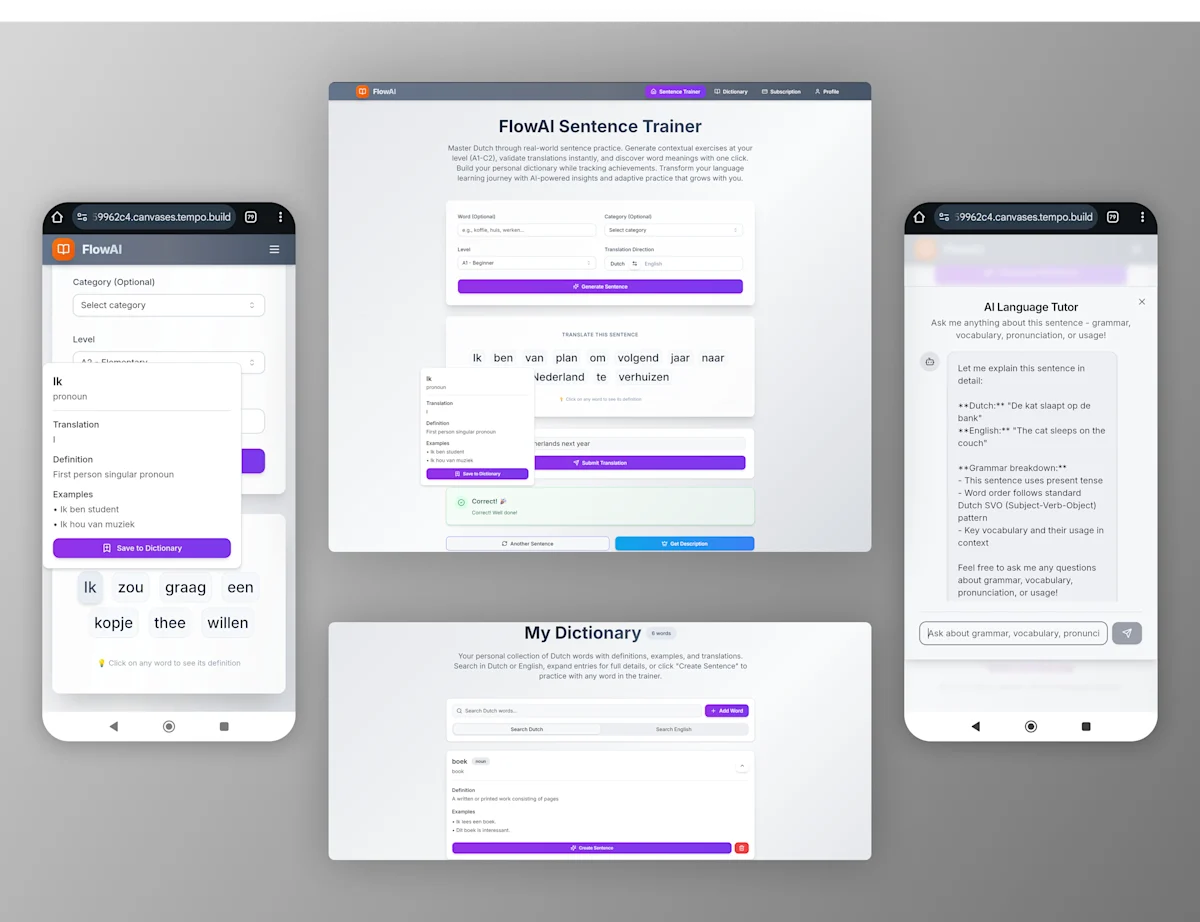Click the Another Sentence button
Image resolution: width=1200 pixels, height=922 pixels.
pos(527,544)
